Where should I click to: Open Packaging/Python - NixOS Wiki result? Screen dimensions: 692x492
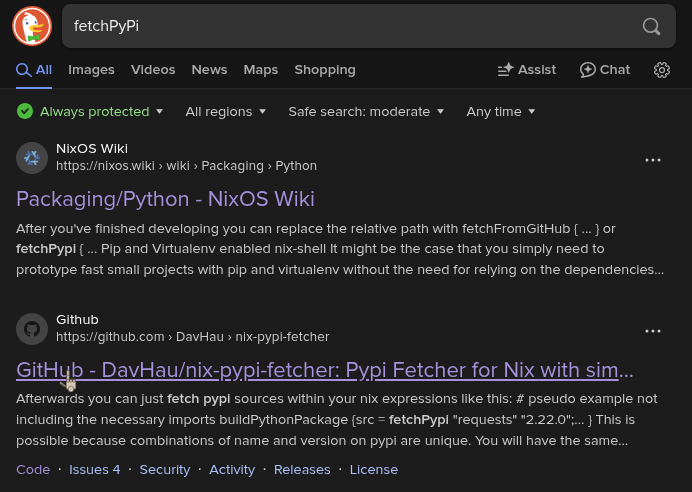[165, 199]
